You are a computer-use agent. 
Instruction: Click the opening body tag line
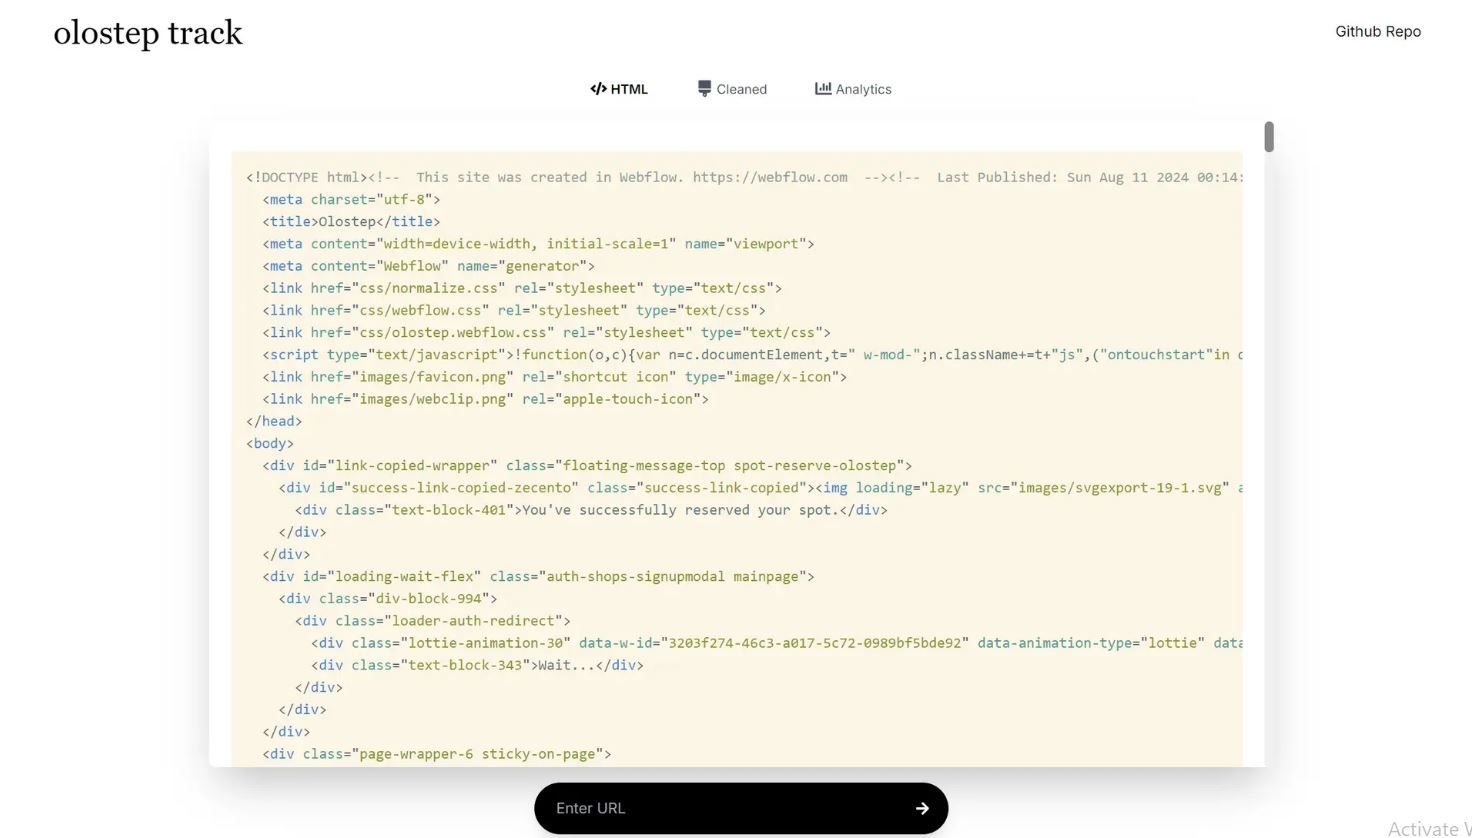pyautogui.click(x=270, y=443)
